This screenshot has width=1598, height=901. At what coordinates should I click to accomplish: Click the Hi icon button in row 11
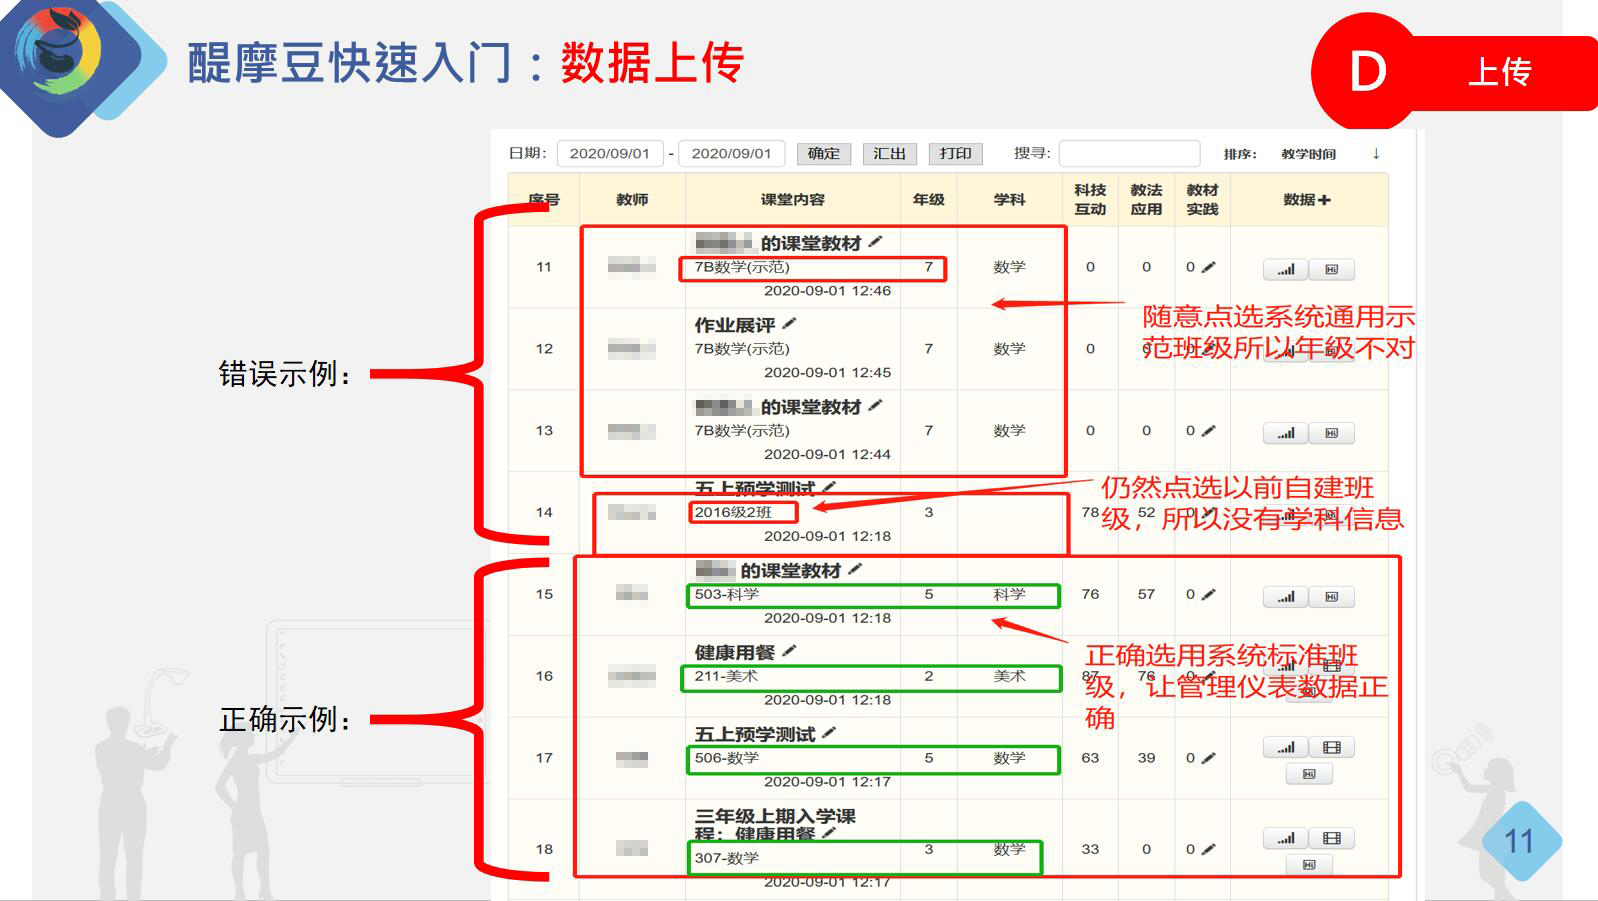pyautogui.click(x=1331, y=269)
